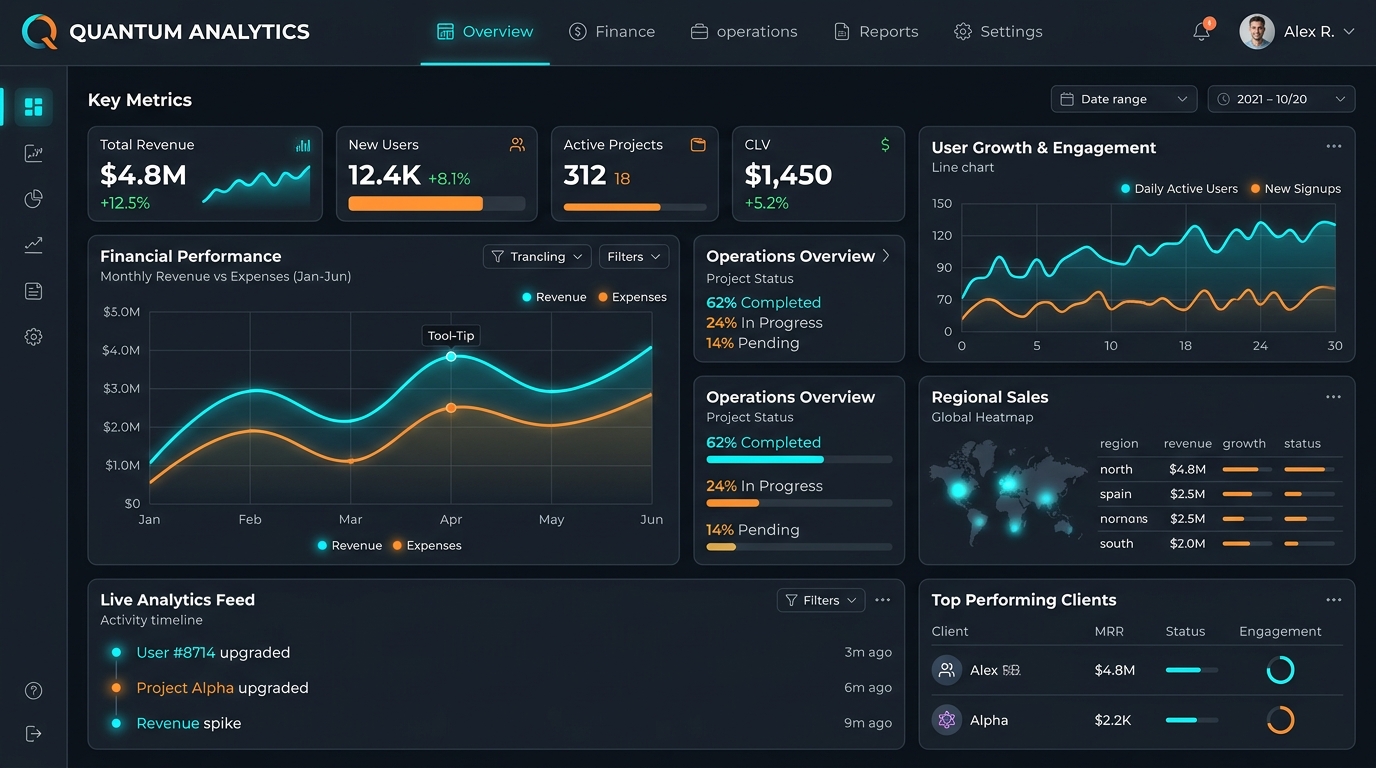Toggle the Daily Active Users legend series
The height and width of the screenshot is (768, 1376).
(1179, 188)
